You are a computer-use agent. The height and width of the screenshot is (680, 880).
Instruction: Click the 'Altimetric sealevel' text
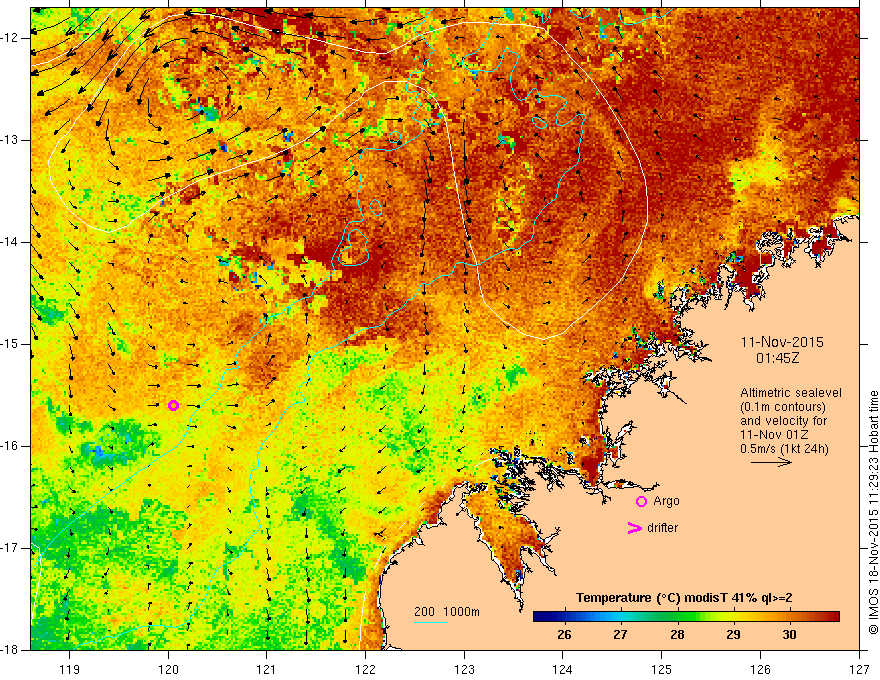pos(791,393)
